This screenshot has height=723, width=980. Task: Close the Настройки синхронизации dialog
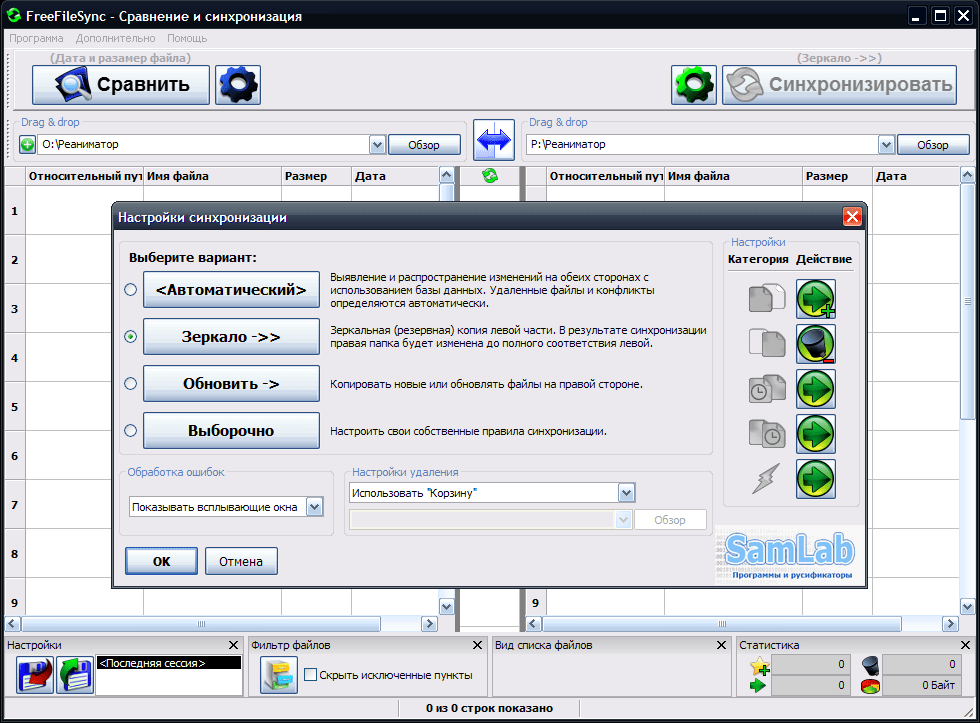852,217
